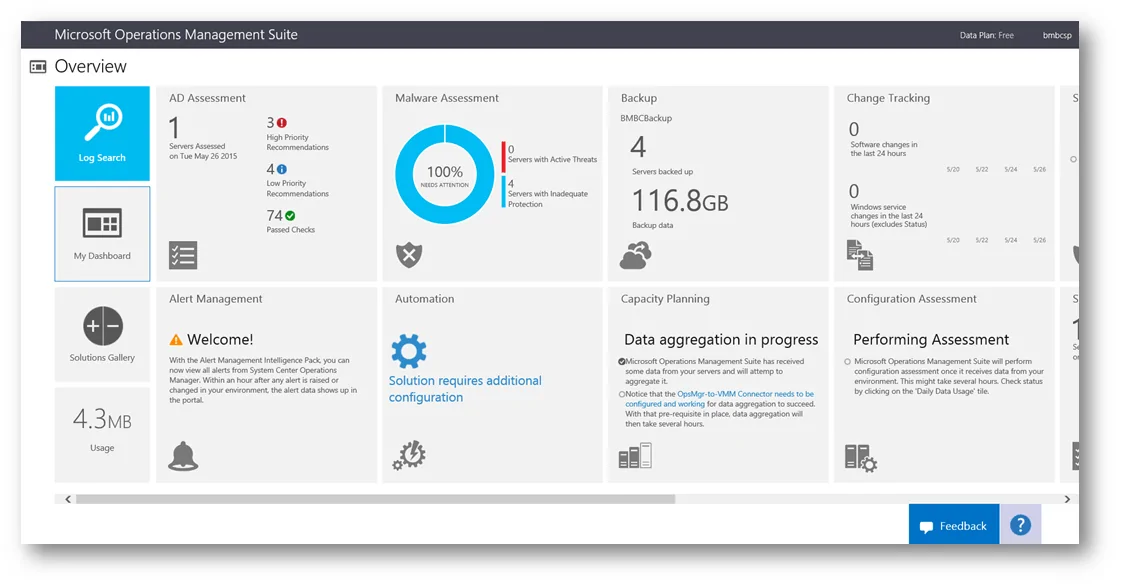1121x586 pixels.
Task: Click the 4 Servers backed up value
Action: pos(638,147)
